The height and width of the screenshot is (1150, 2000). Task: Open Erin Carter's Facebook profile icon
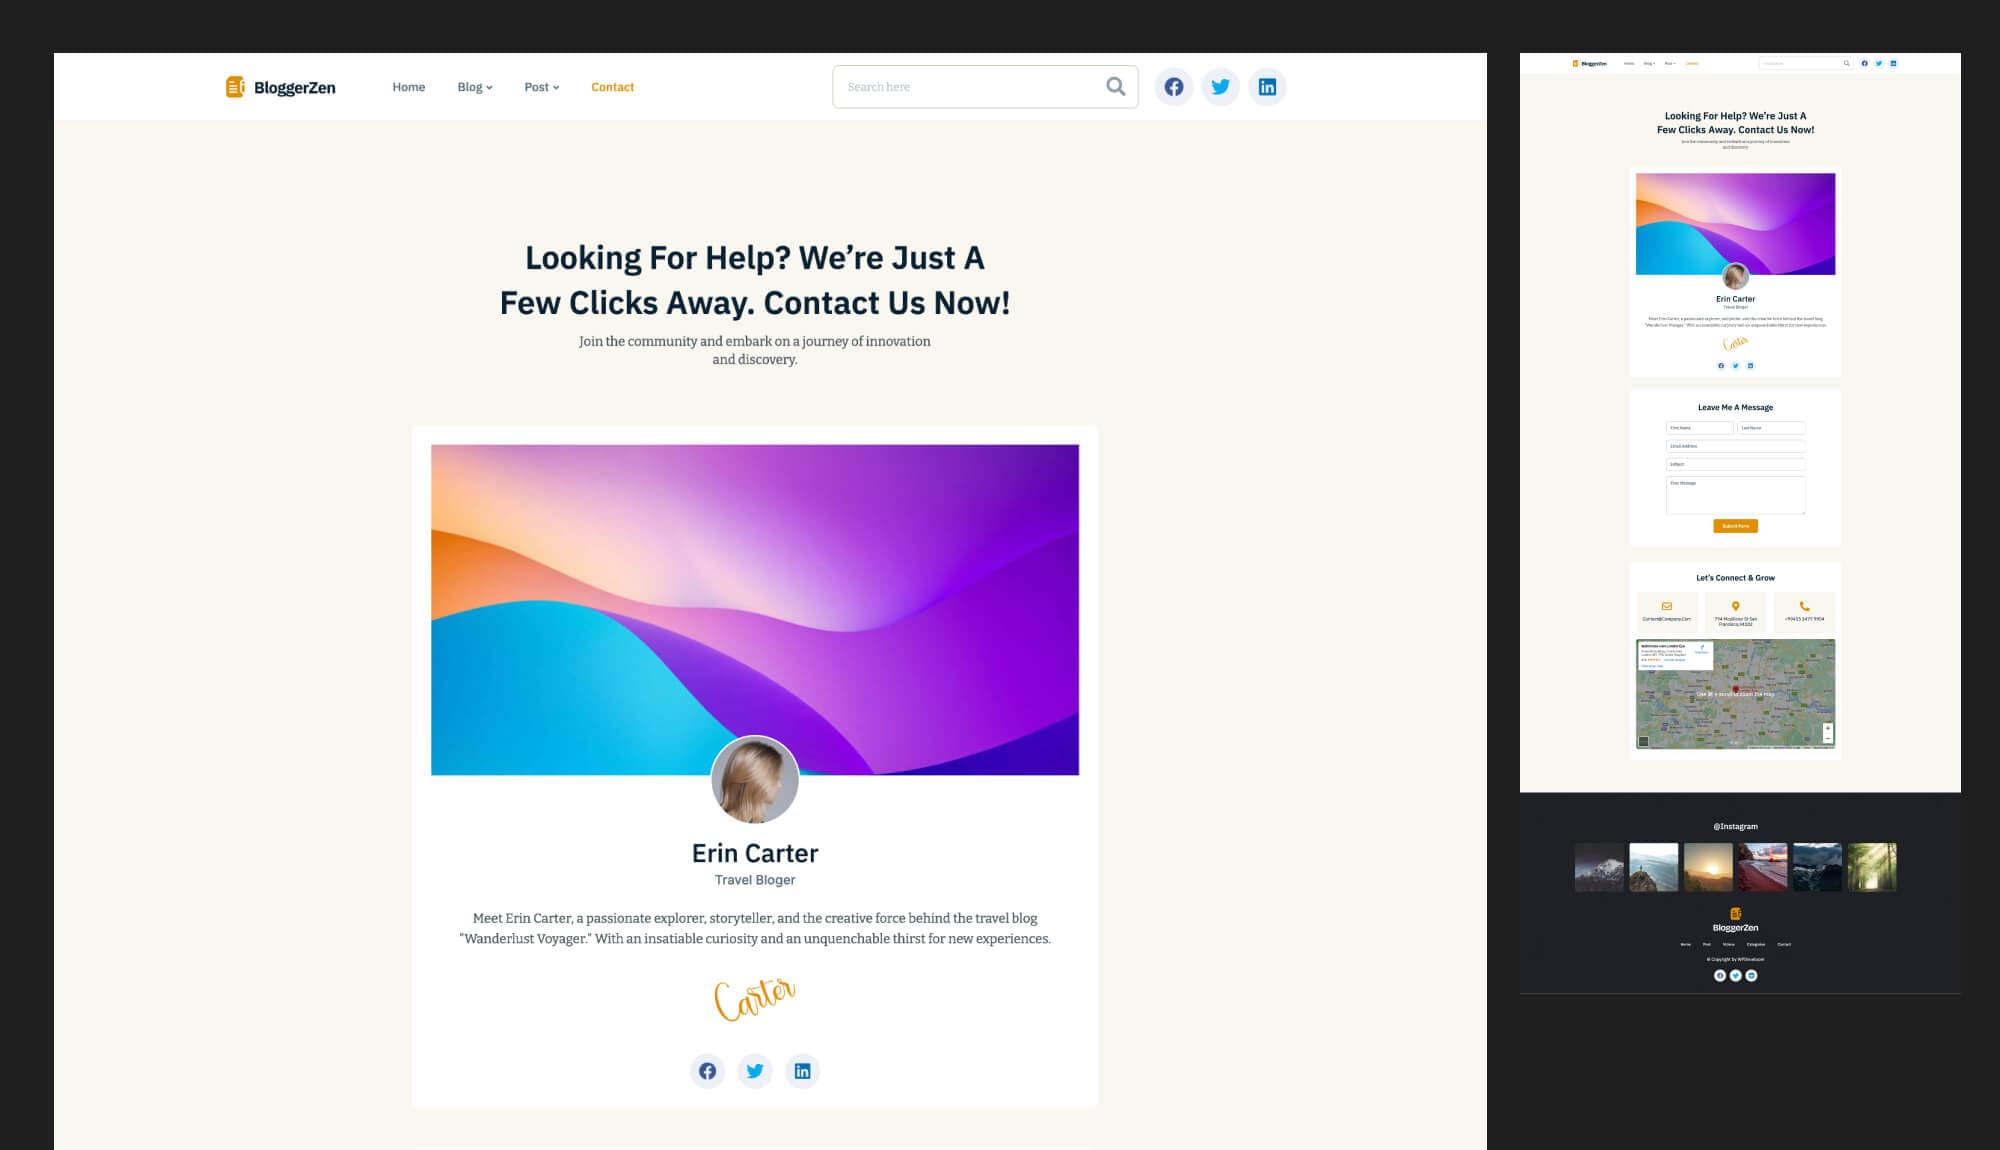707,1071
